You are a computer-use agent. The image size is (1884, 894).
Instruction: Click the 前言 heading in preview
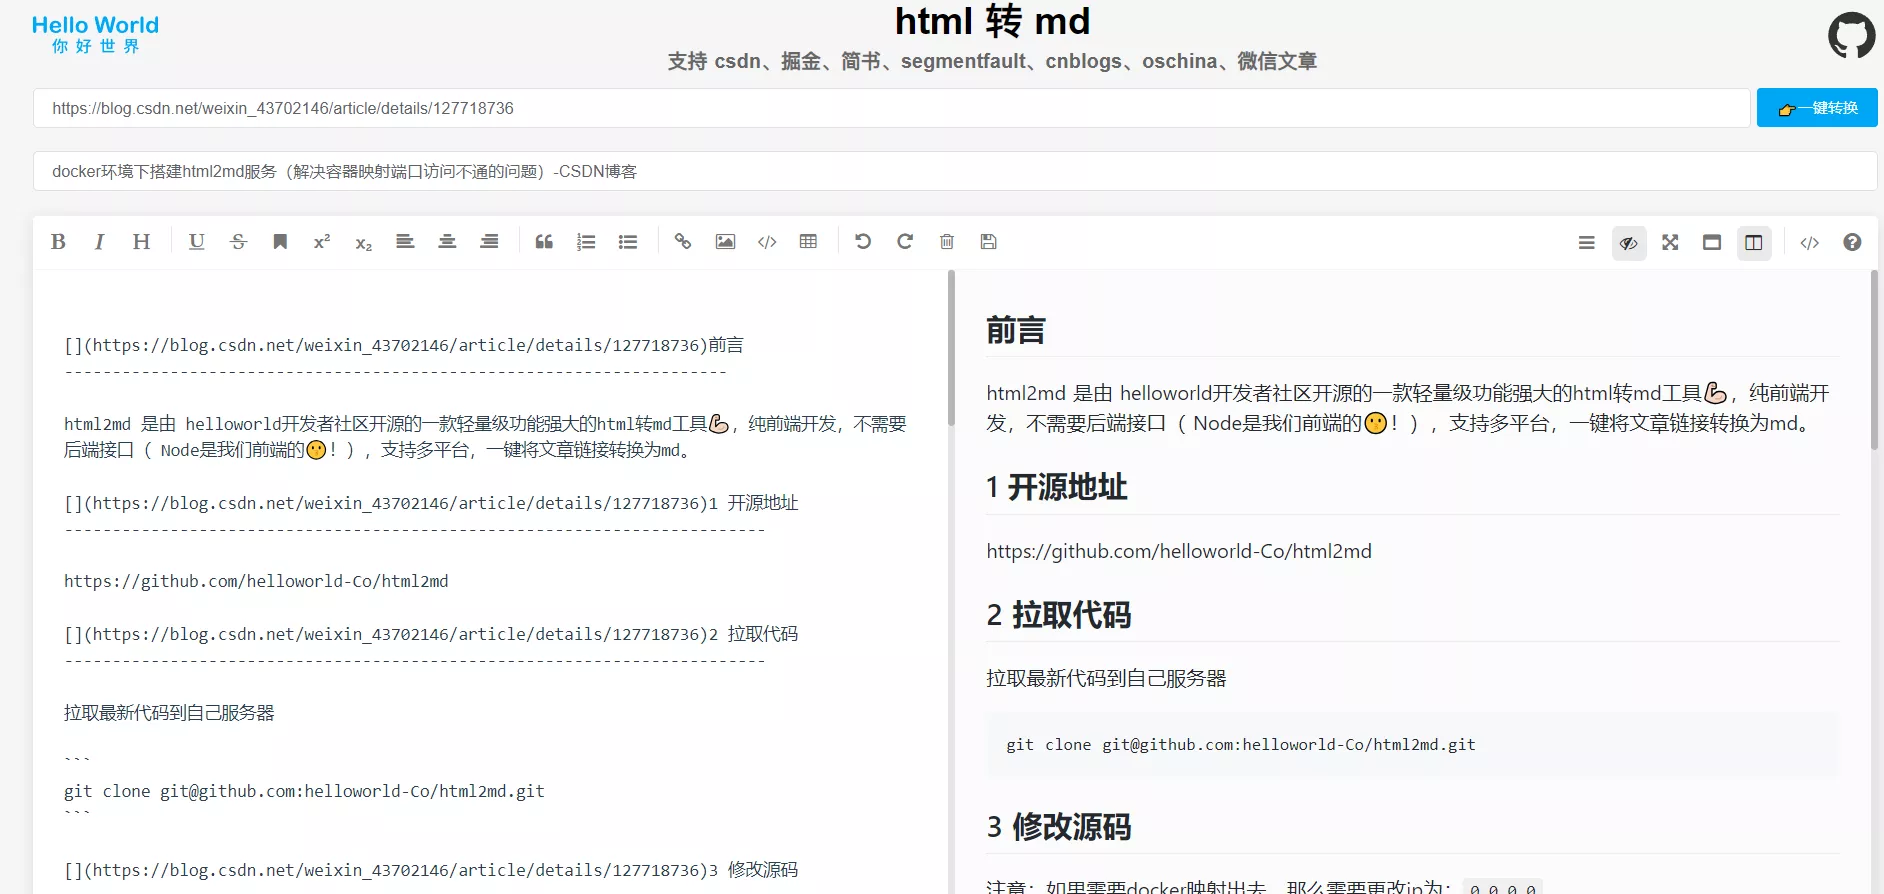coord(1015,330)
